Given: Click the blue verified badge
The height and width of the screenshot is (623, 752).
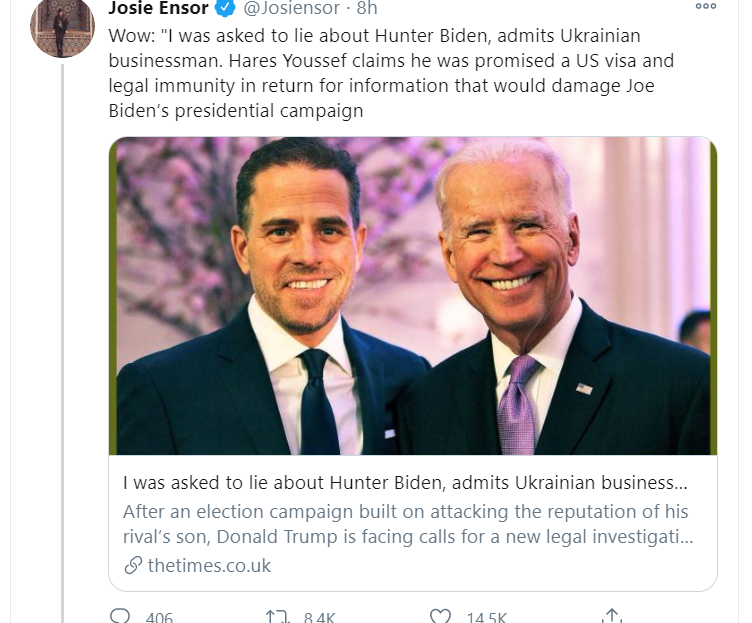Looking at the screenshot, I should click(x=225, y=10).
